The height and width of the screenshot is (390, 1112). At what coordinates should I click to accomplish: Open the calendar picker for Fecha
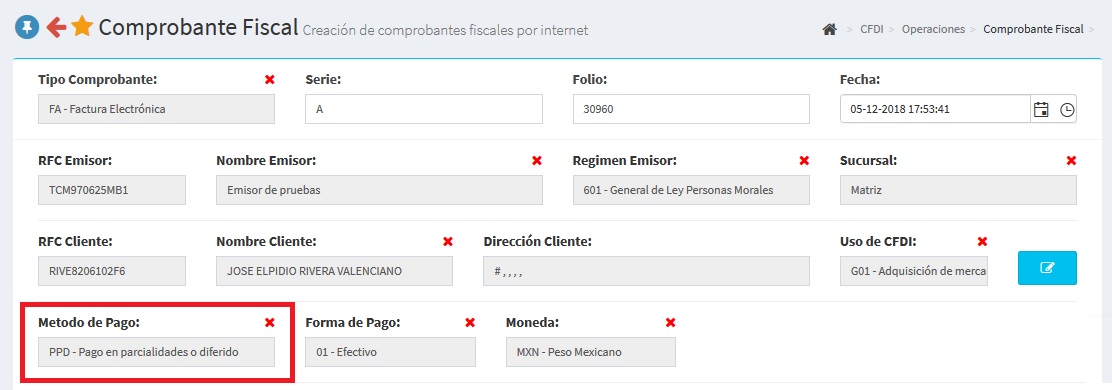point(1041,110)
